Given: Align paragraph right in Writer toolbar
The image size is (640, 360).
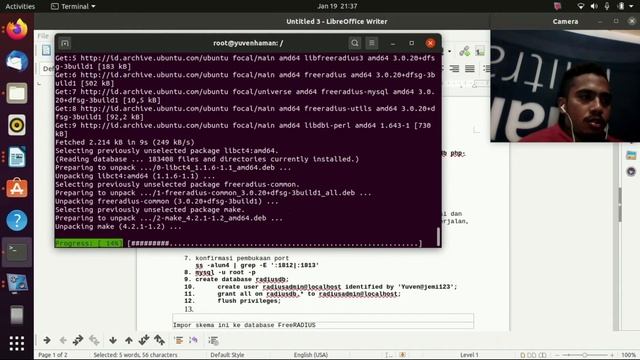Looking at the screenshot, I should coord(454,69).
